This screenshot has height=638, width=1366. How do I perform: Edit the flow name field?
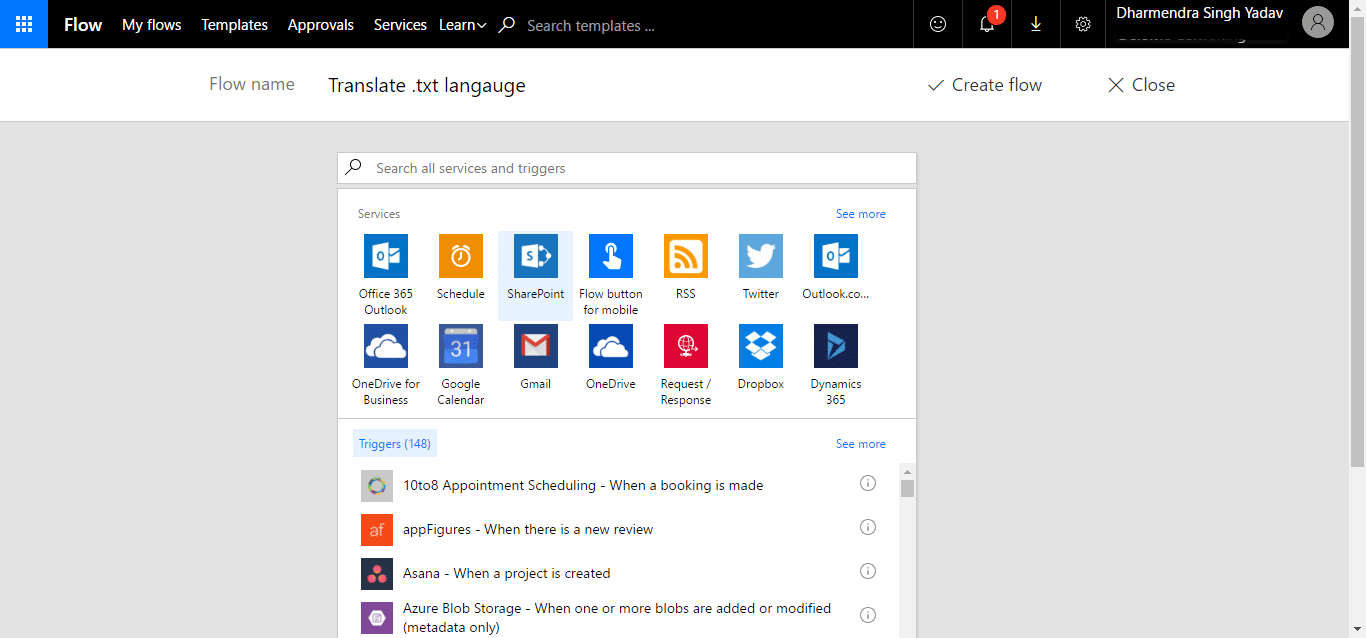coord(427,85)
